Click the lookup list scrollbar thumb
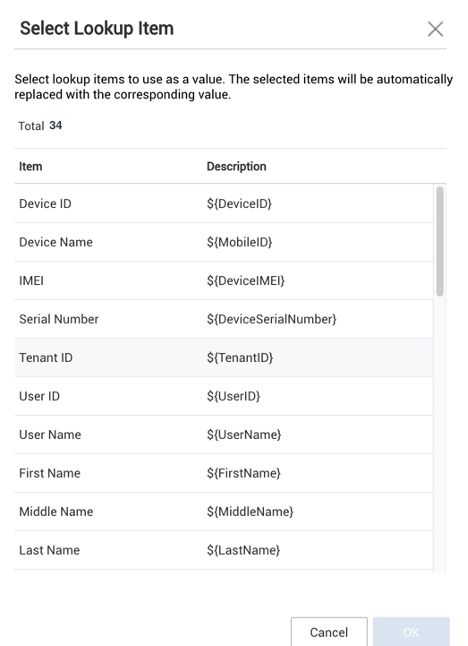The width and height of the screenshot is (468, 646). 440,241
